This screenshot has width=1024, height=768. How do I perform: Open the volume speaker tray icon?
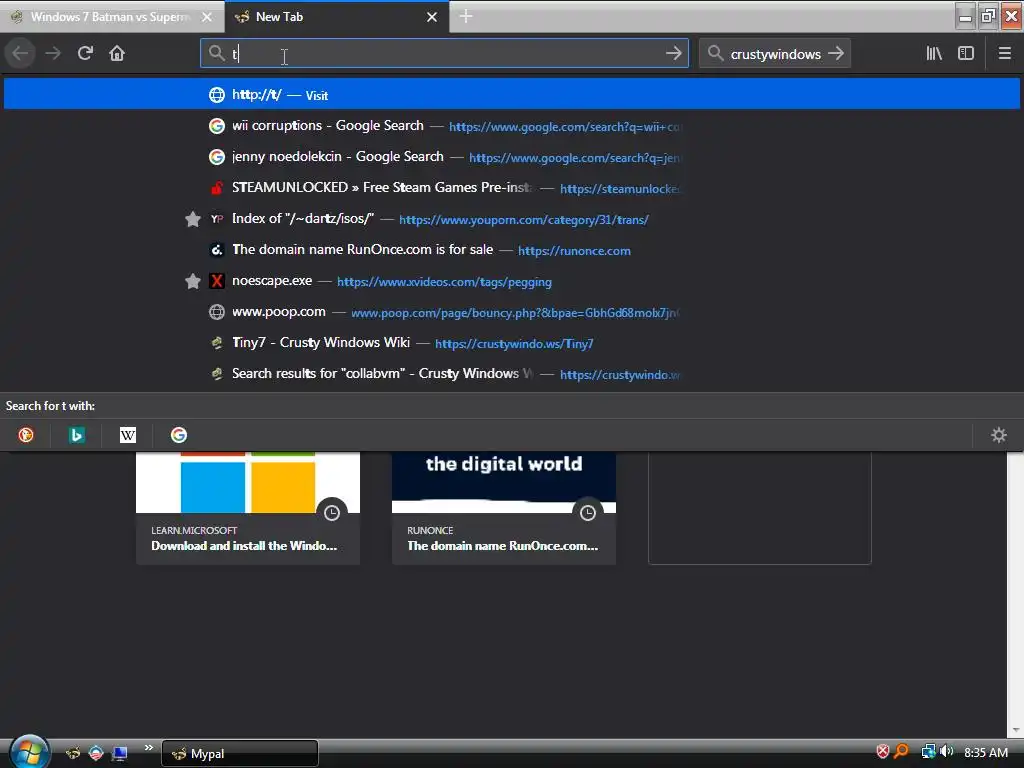coord(947,752)
